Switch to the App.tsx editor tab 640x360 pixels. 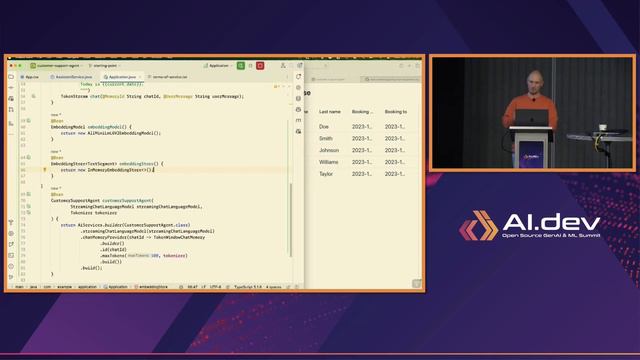pos(30,77)
